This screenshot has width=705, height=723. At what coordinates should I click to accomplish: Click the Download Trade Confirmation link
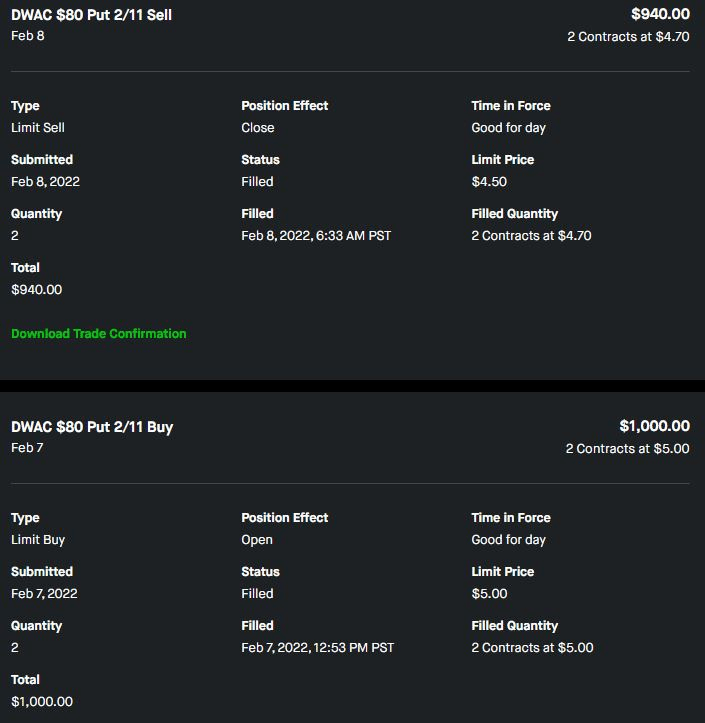pos(98,334)
